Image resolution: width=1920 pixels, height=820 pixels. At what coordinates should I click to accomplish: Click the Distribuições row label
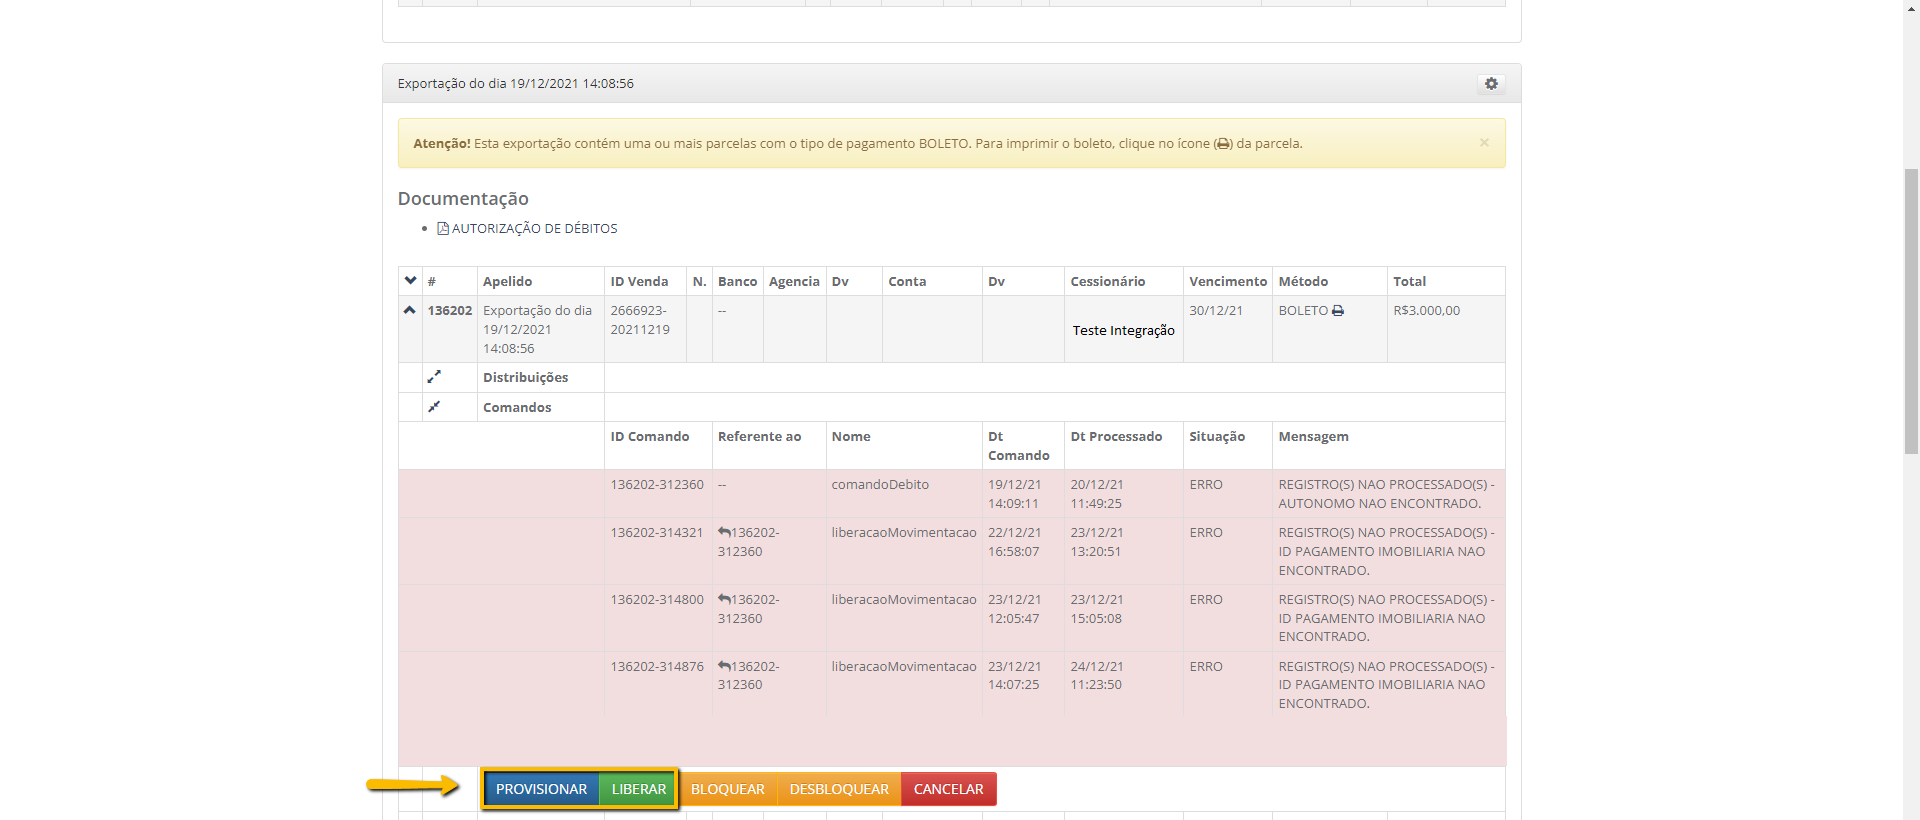pyautogui.click(x=525, y=377)
